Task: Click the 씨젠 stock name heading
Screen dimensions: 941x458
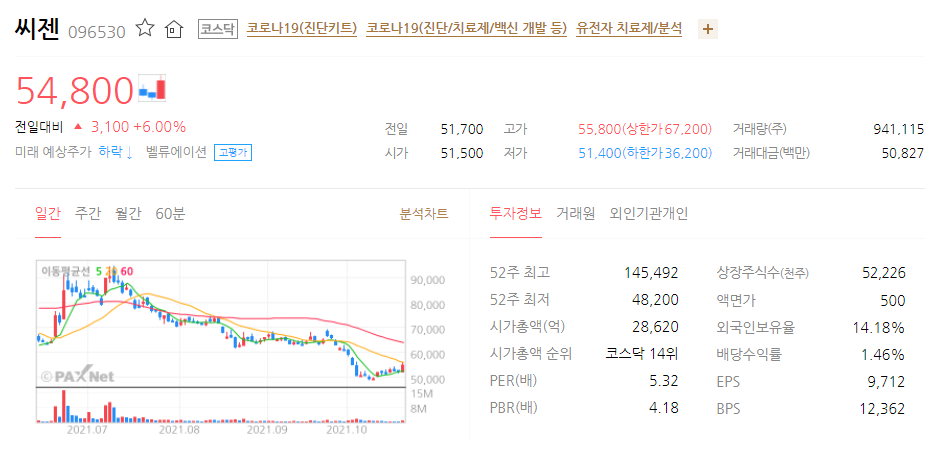Action: (x=37, y=29)
